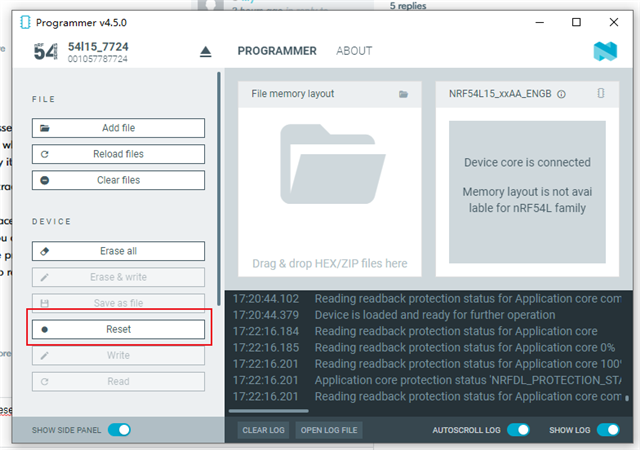Viewport: 640px width, 450px height.
Task: Click the Erase all button
Action: (118, 251)
